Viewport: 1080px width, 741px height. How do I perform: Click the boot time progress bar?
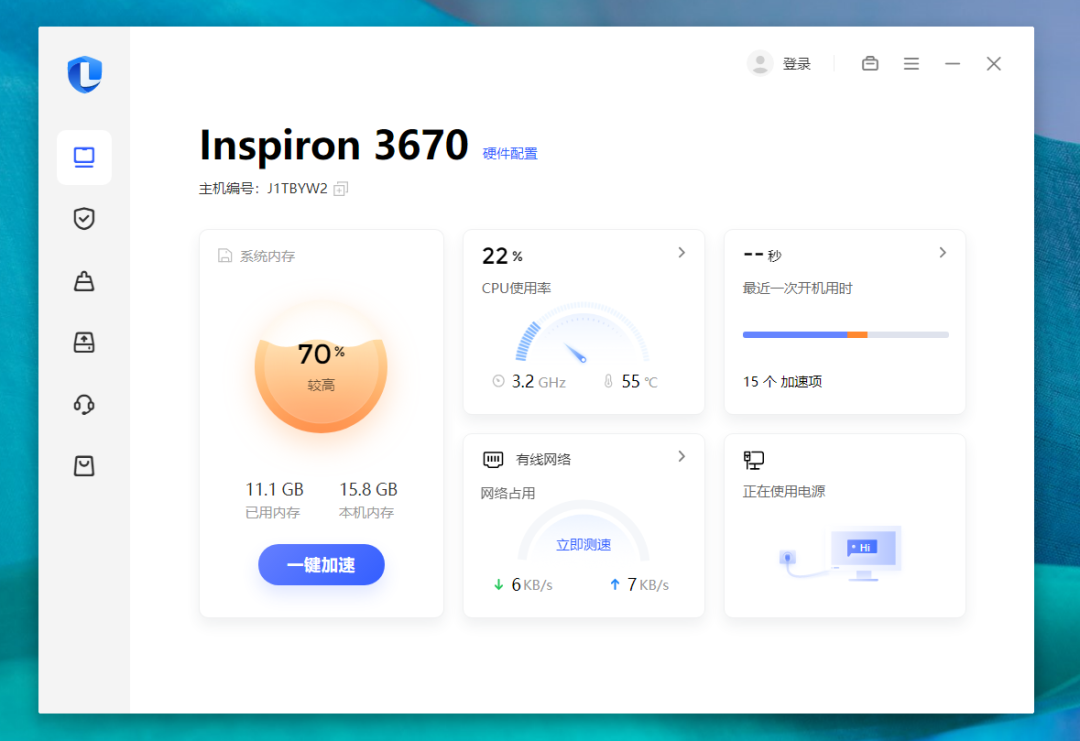click(x=845, y=335)
